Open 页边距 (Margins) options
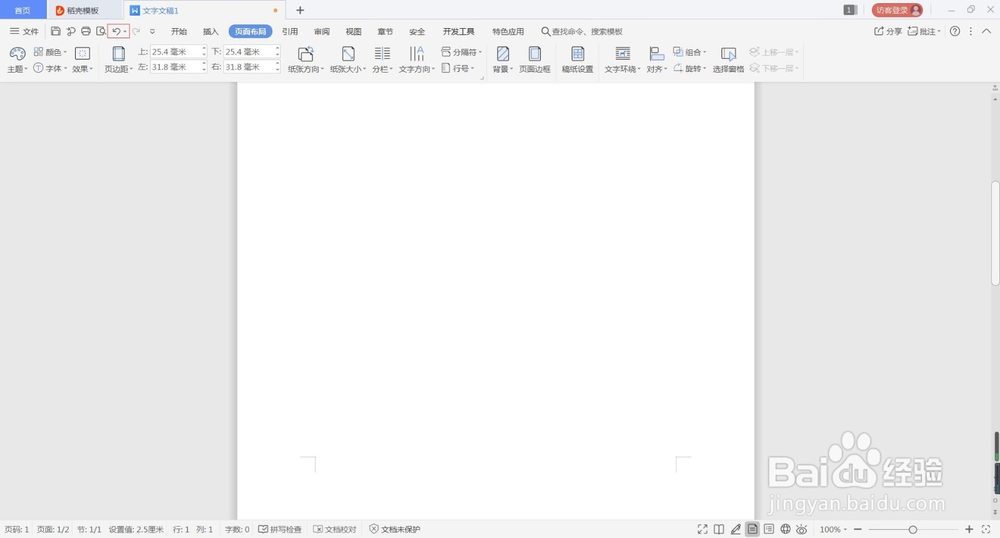 tap(119, 60)
